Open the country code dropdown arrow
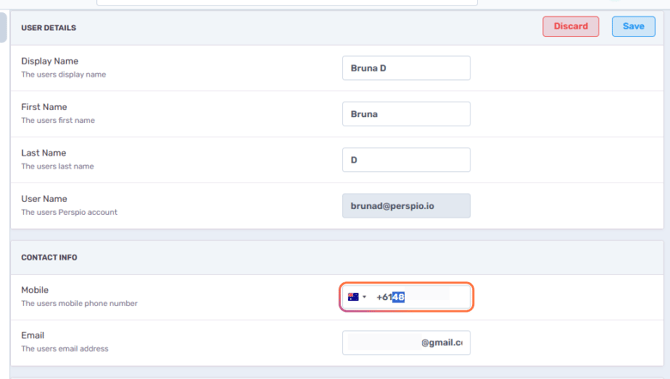 364,297
